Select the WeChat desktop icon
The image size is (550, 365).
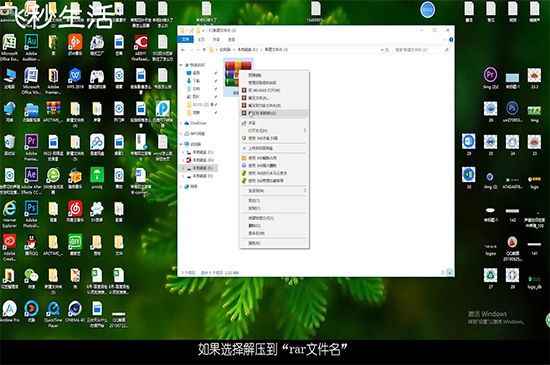(x=31, y=279)
